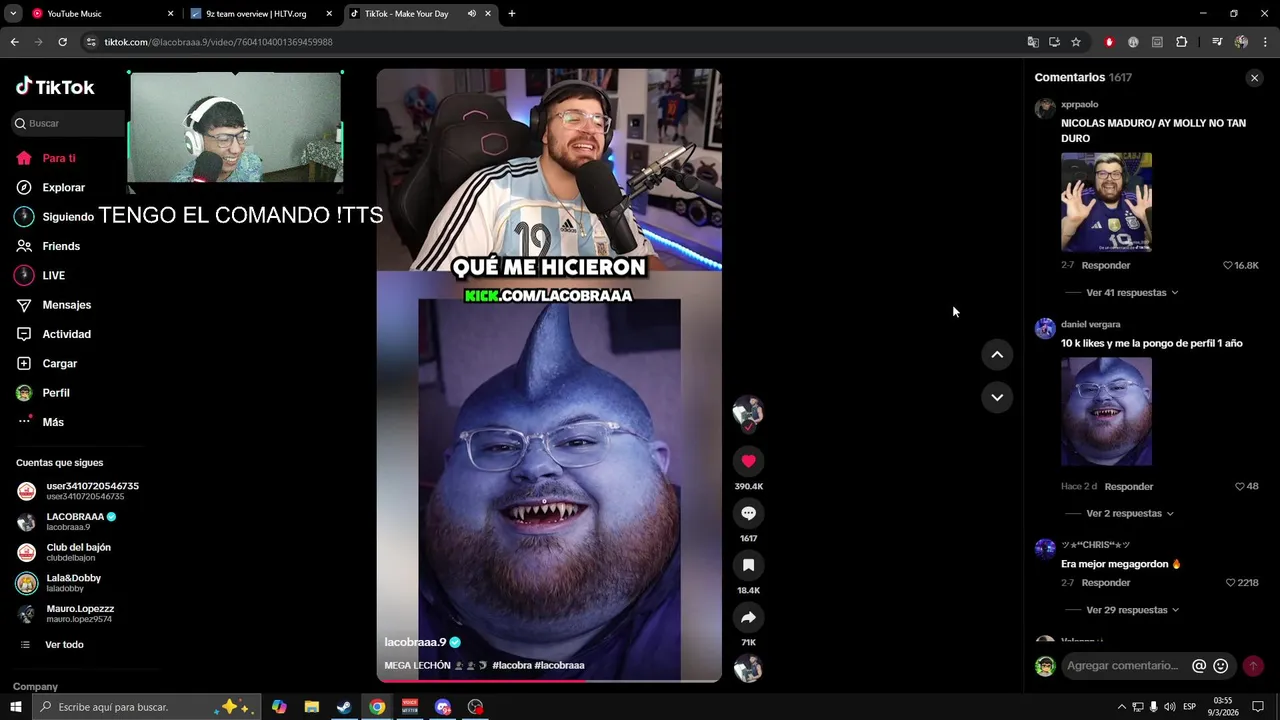Viewport: 1280px width, 720px height.
Task: Save the video with the bookmark icon
Action: point(748,565)
